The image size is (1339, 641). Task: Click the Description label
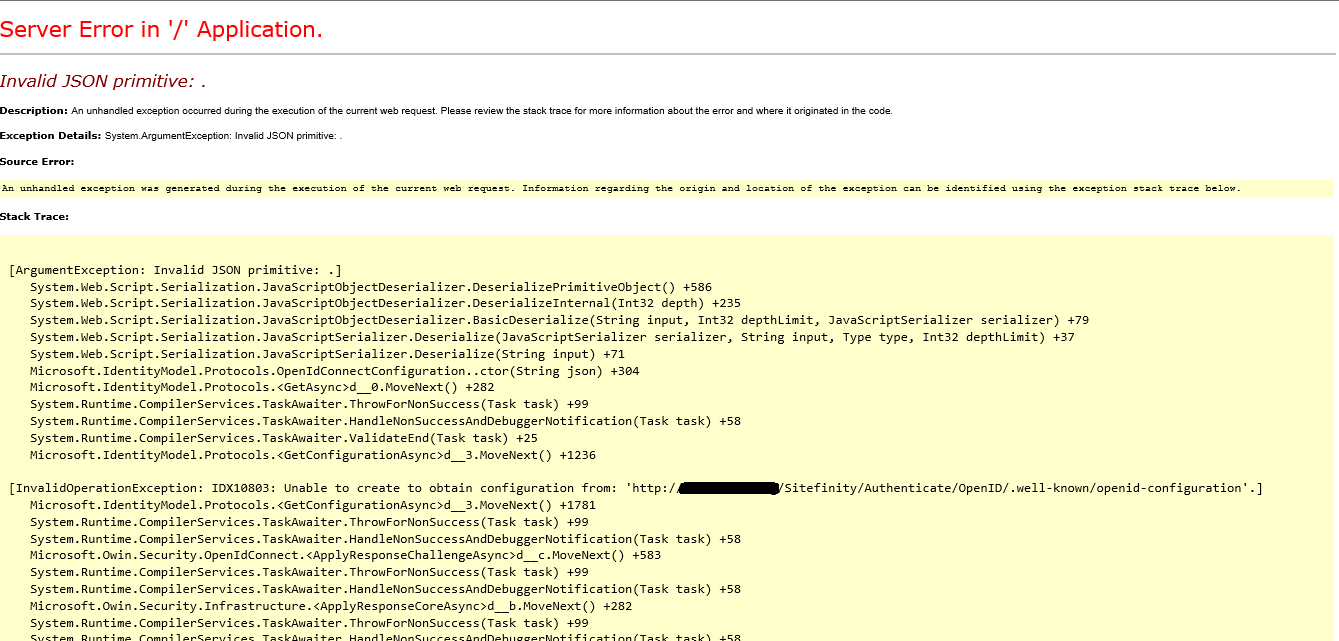33,111
